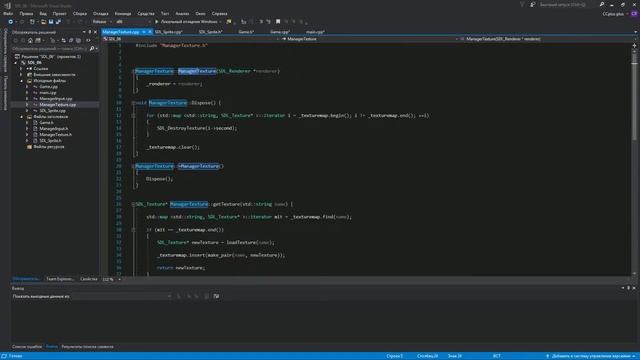
Task: Collapse the Исходные файлы folder
Action: point(22,81)
